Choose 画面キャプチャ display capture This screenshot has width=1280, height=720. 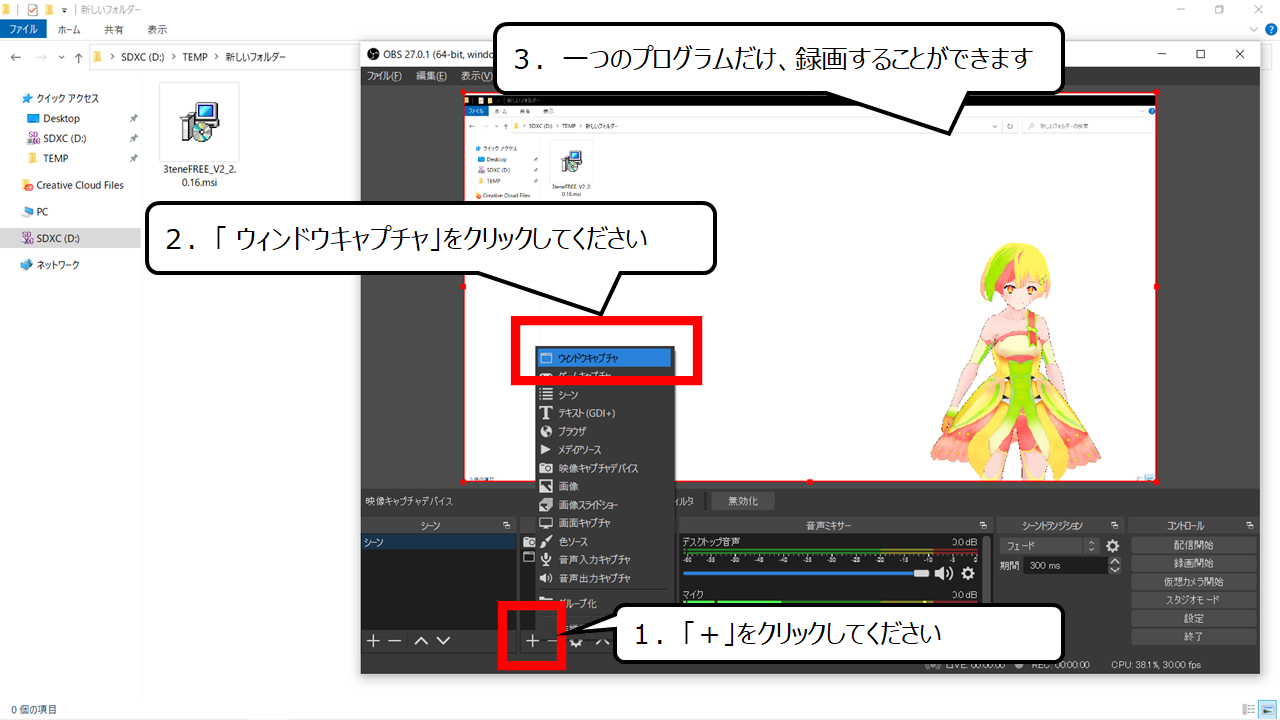pos(604,523)
